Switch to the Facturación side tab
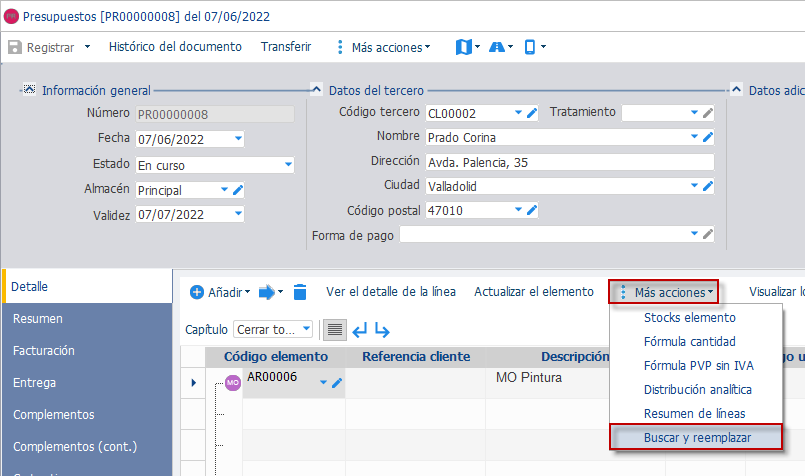This screenshot has width=805, height=476. pos(87,350)
